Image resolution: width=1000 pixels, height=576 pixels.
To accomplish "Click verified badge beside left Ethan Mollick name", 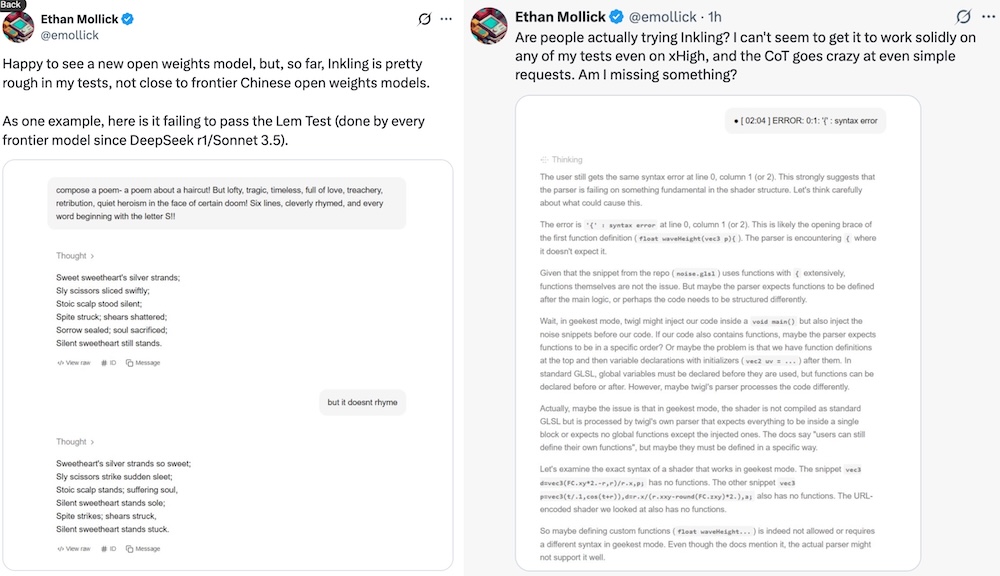I will pyautogui.click(x=128, y=19).
